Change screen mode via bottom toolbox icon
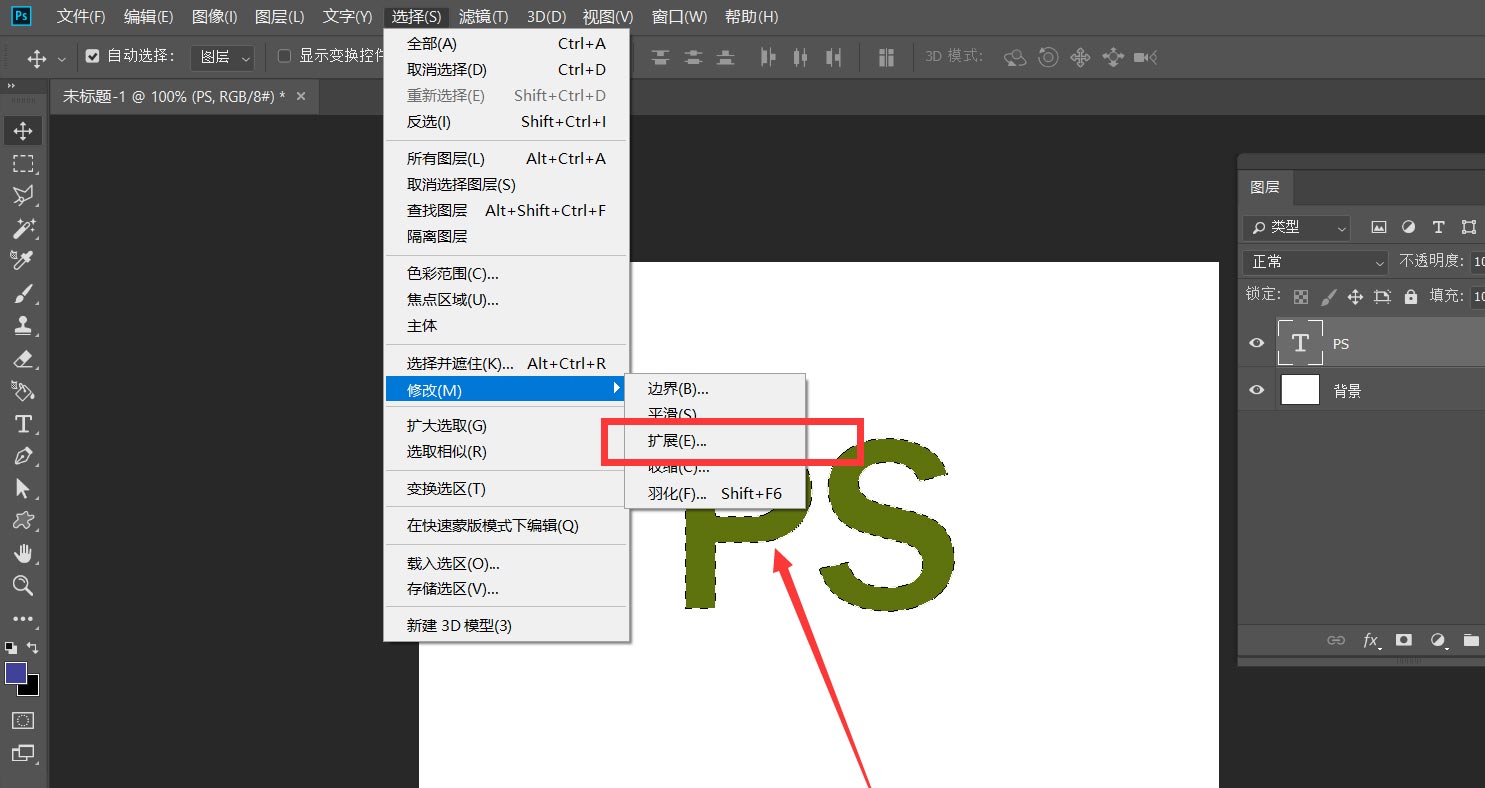The width and height of the screenshot is (1485, 788). pyautogui.click(x=23, y=753)
